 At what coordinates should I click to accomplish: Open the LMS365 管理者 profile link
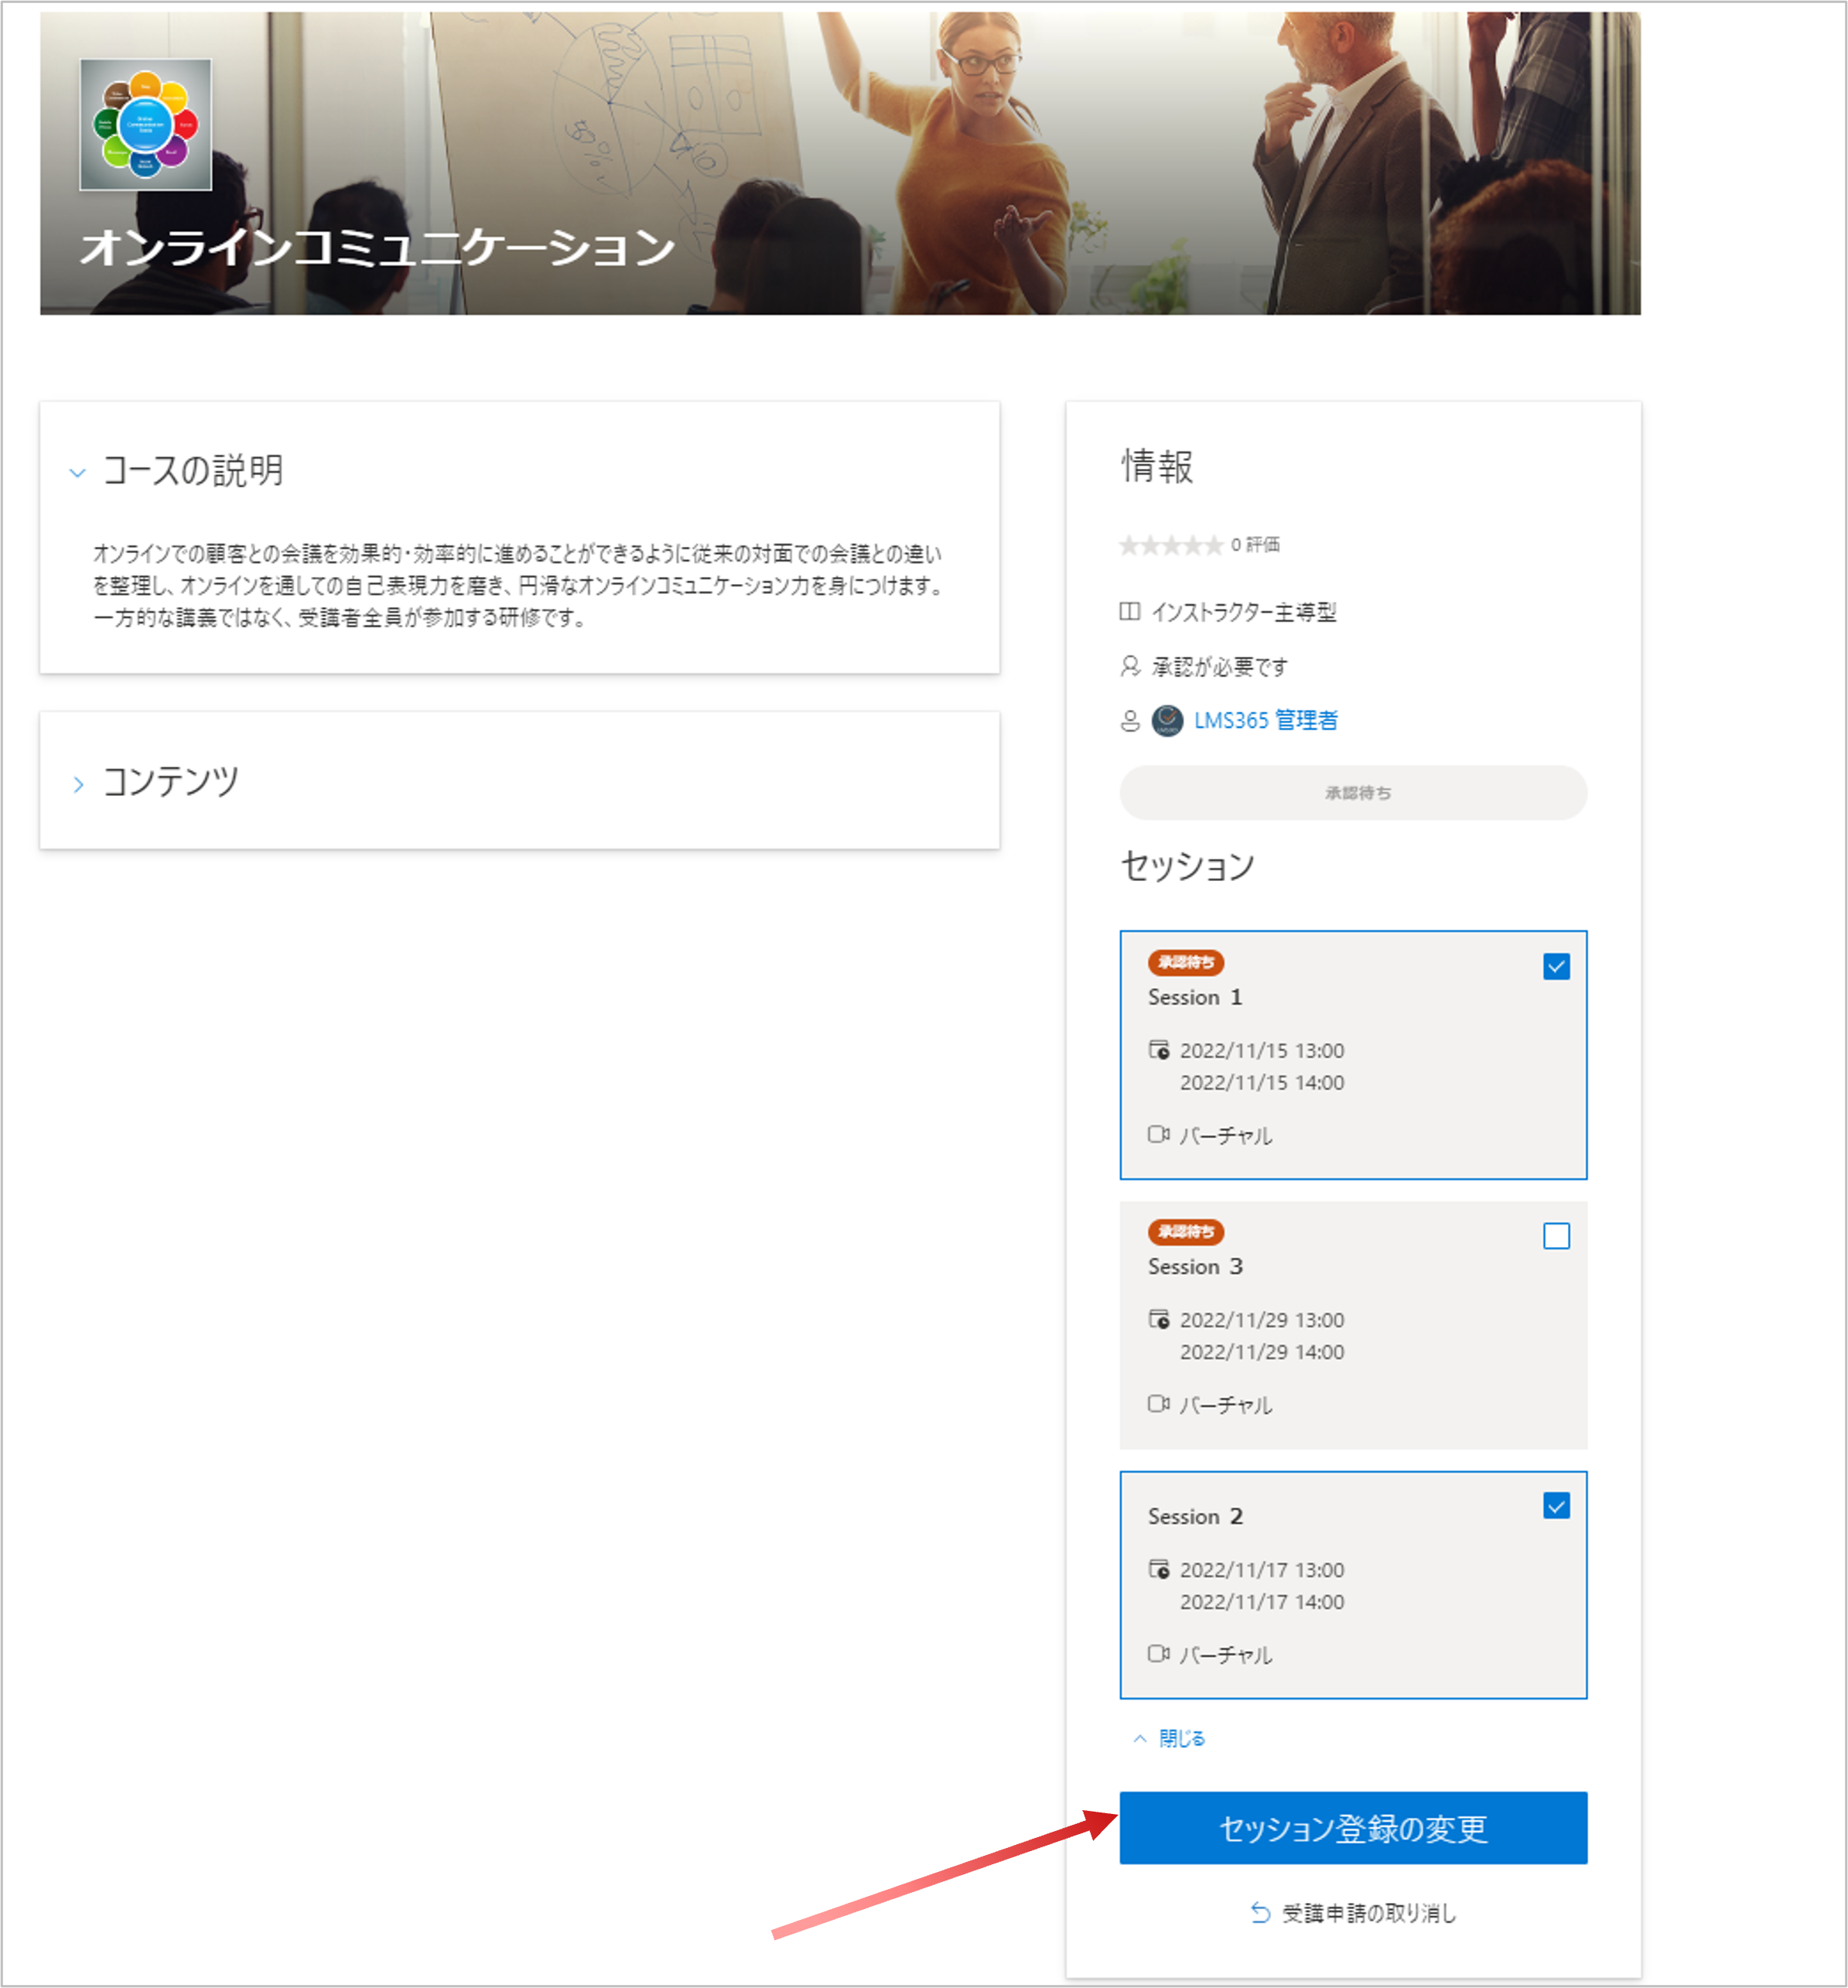pos(1265,720)
